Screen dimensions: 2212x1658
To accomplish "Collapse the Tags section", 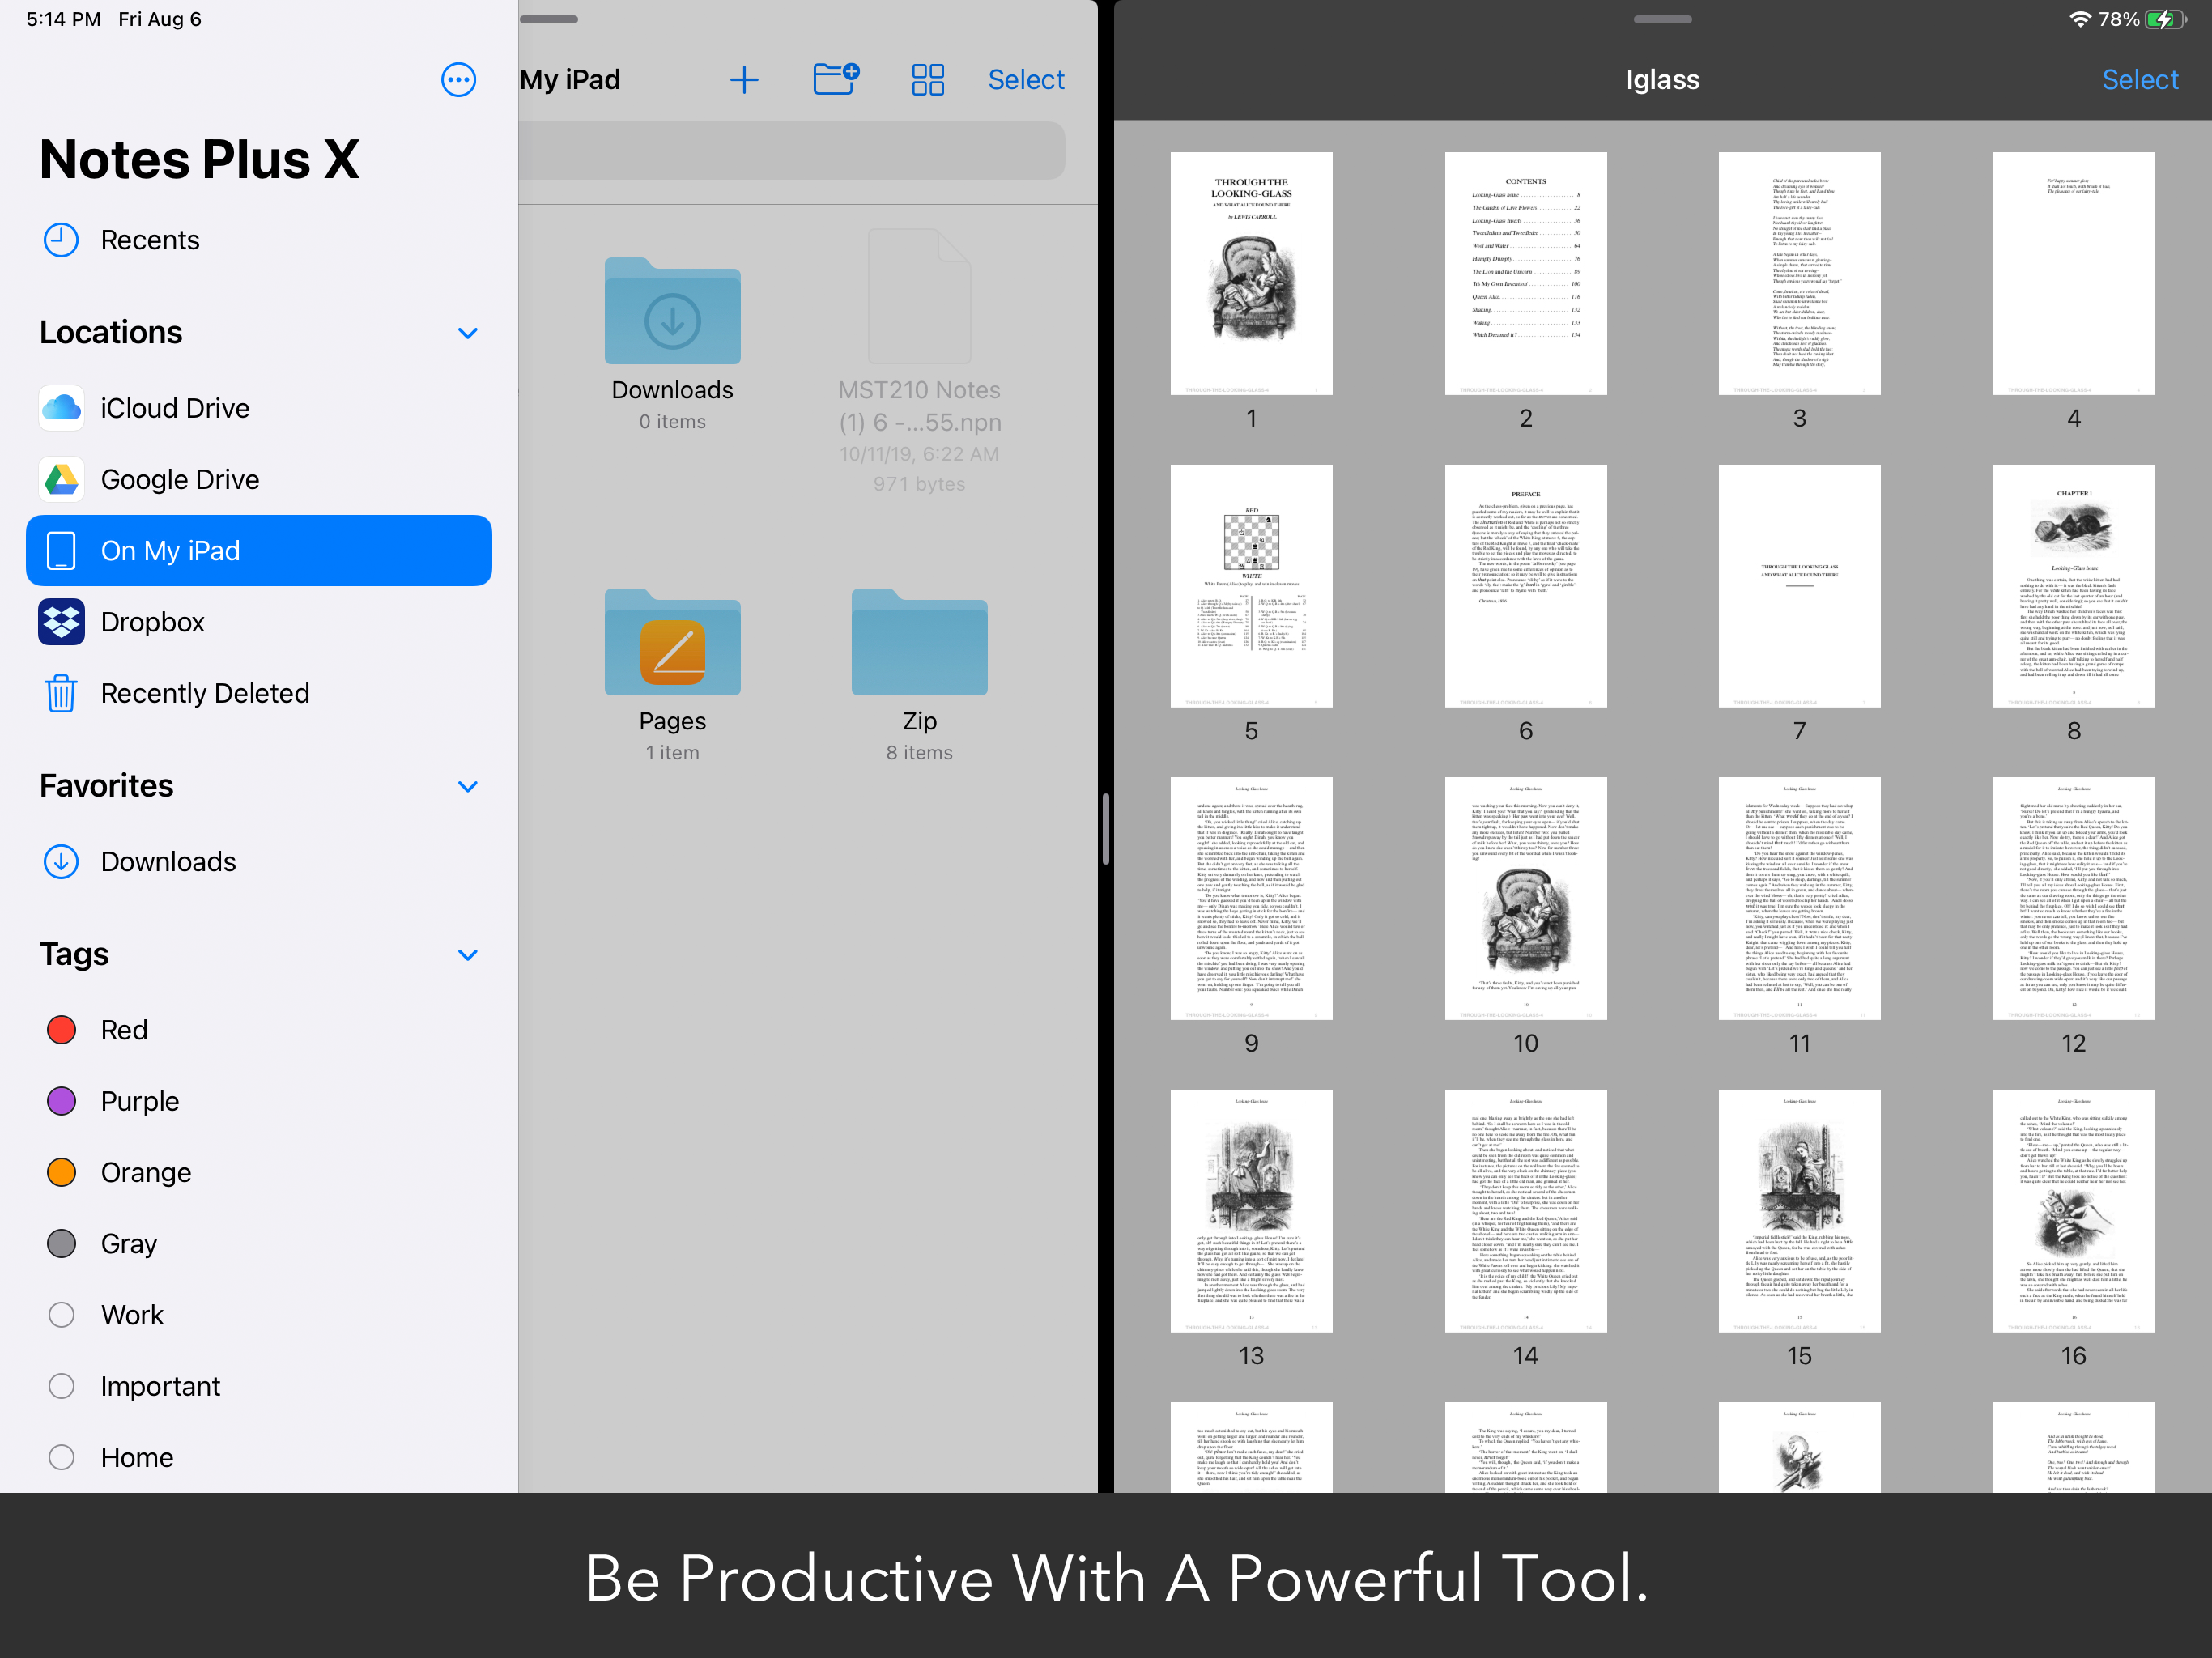I will (467, 954).
